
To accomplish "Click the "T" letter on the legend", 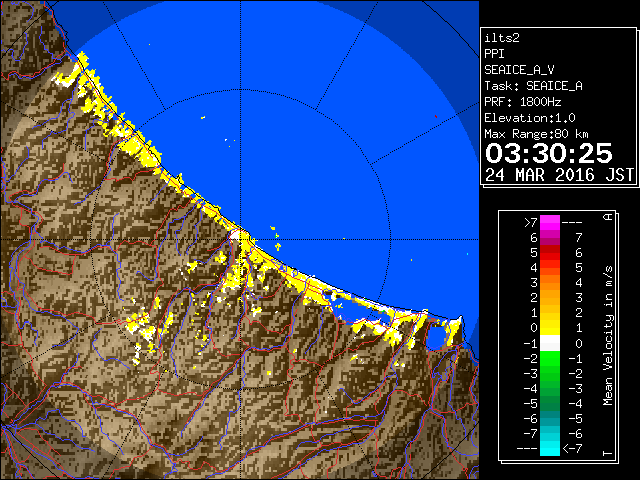I will pyautogui.click(x=608, y=453).
